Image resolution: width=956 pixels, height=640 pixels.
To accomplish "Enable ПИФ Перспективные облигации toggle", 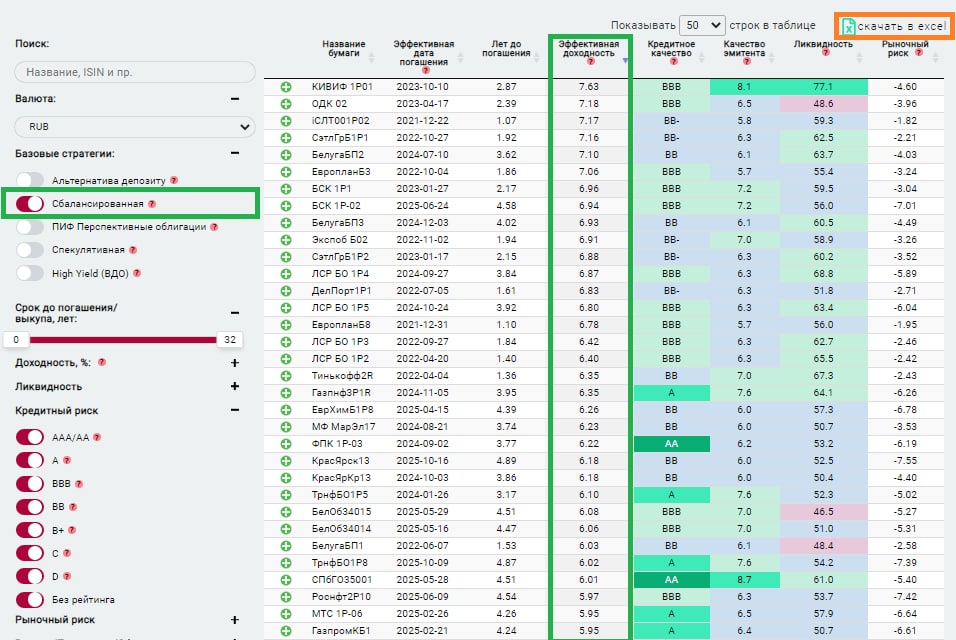I will 30,227.
